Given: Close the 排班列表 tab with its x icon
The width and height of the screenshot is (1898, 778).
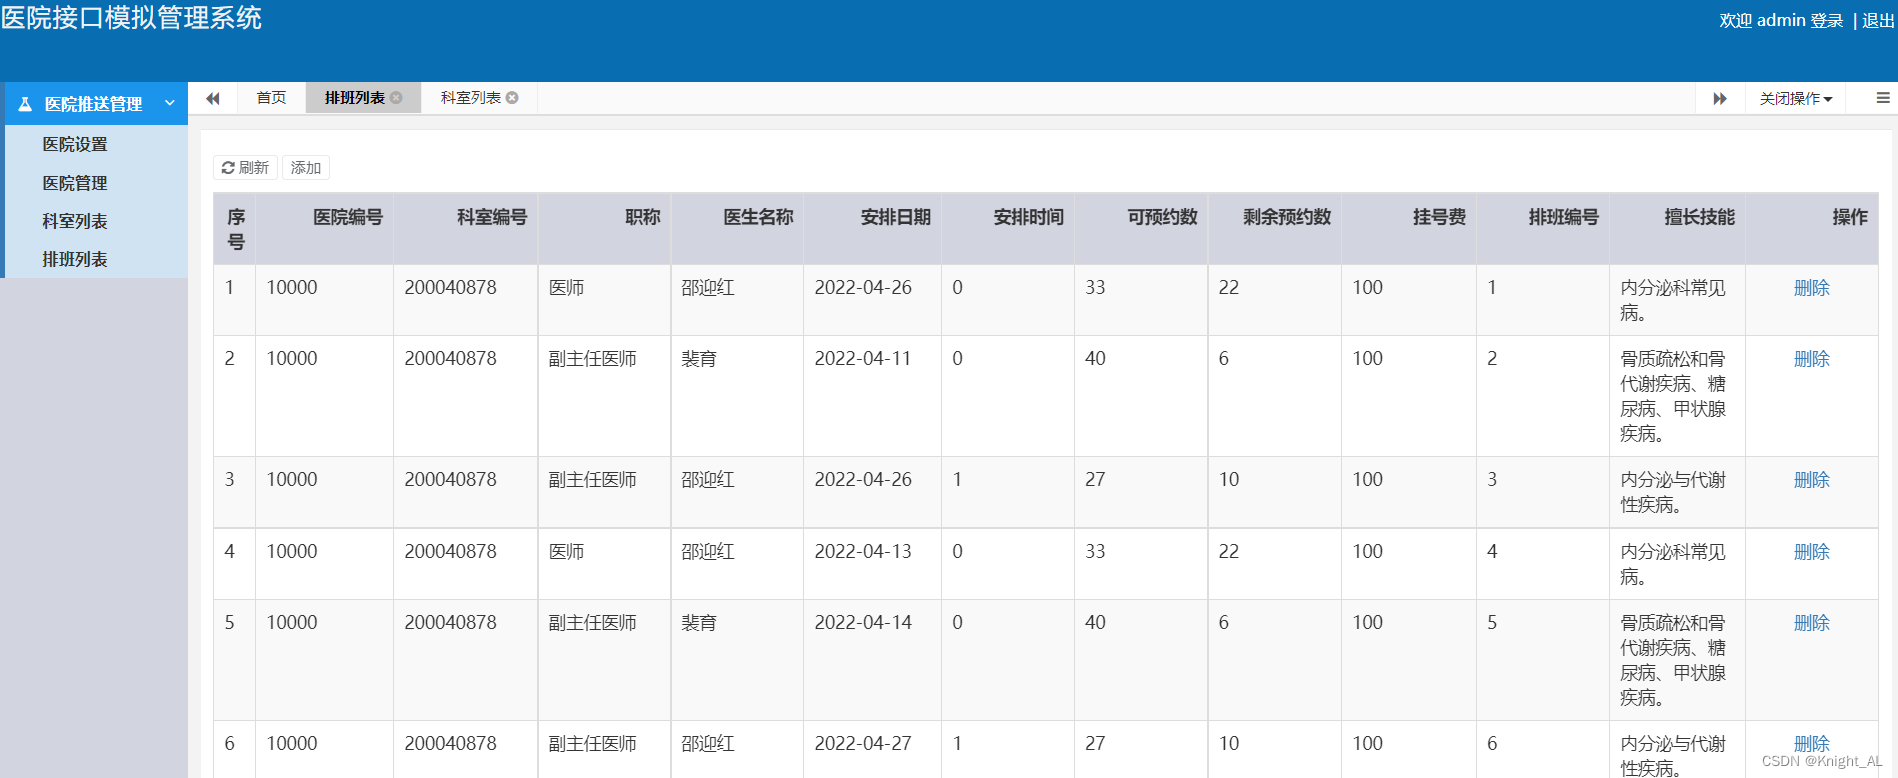Looking at the screenshot, I should coord(396,98).
